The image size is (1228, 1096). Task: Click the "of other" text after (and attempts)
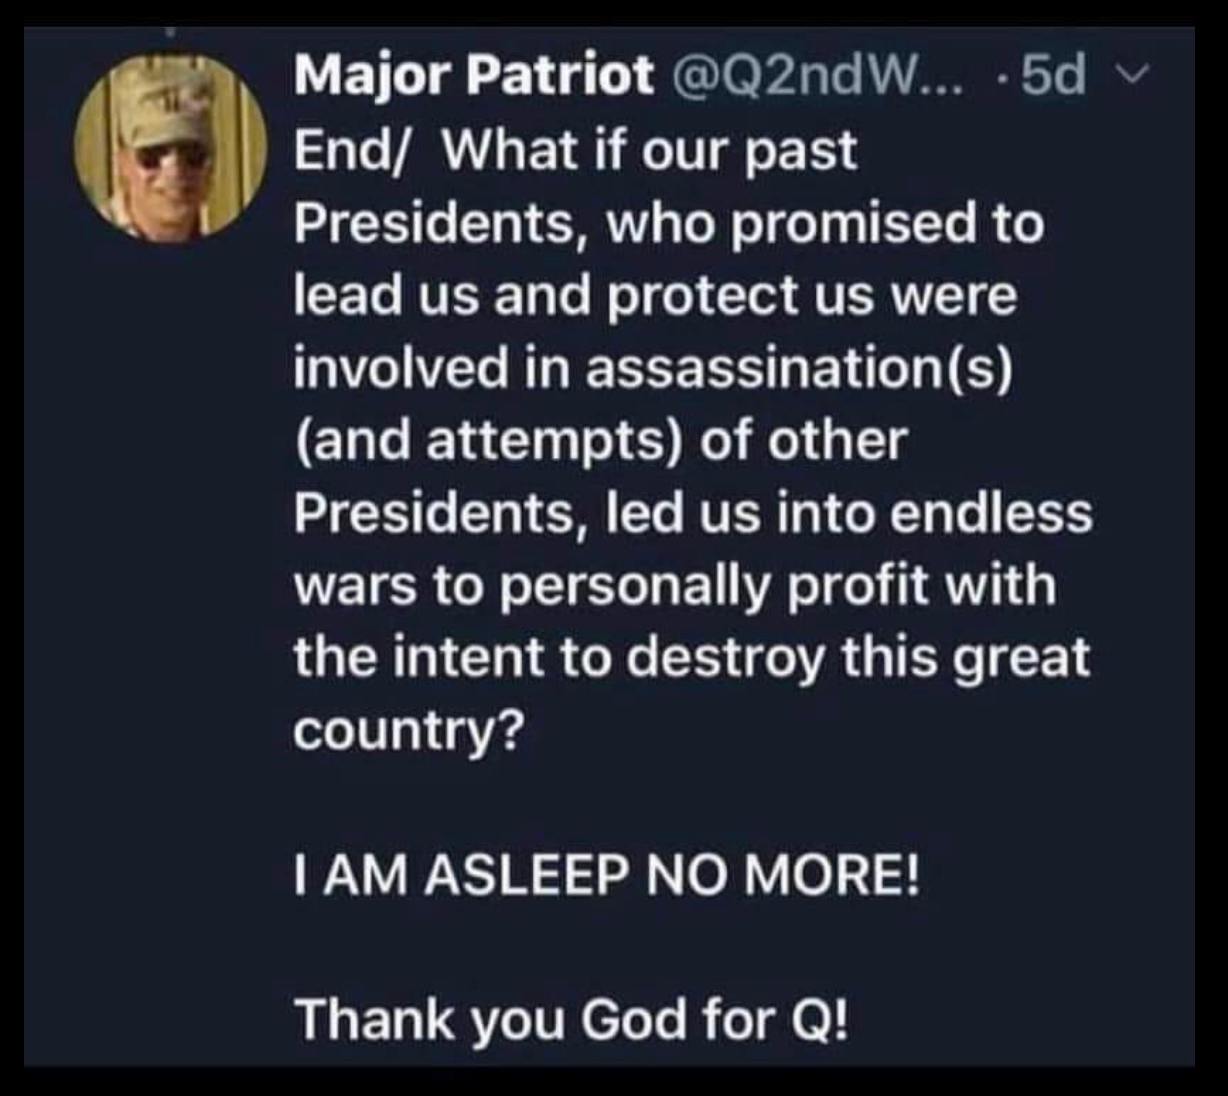803,441
